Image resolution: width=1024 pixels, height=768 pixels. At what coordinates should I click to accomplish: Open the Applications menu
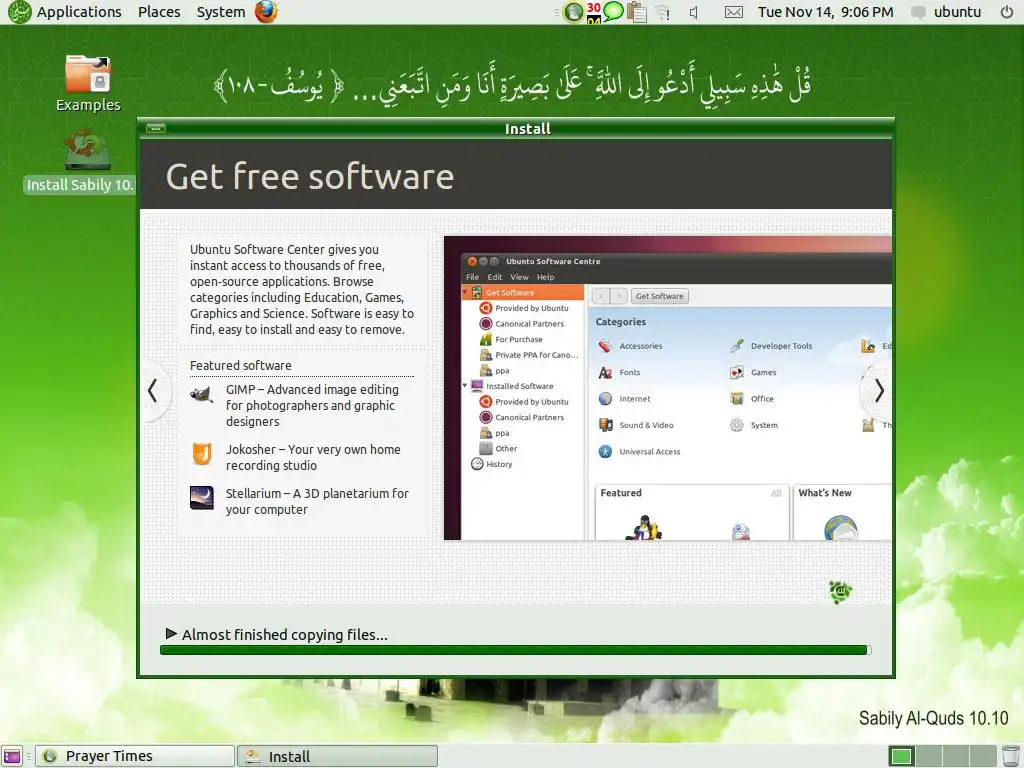pos(78,12)
